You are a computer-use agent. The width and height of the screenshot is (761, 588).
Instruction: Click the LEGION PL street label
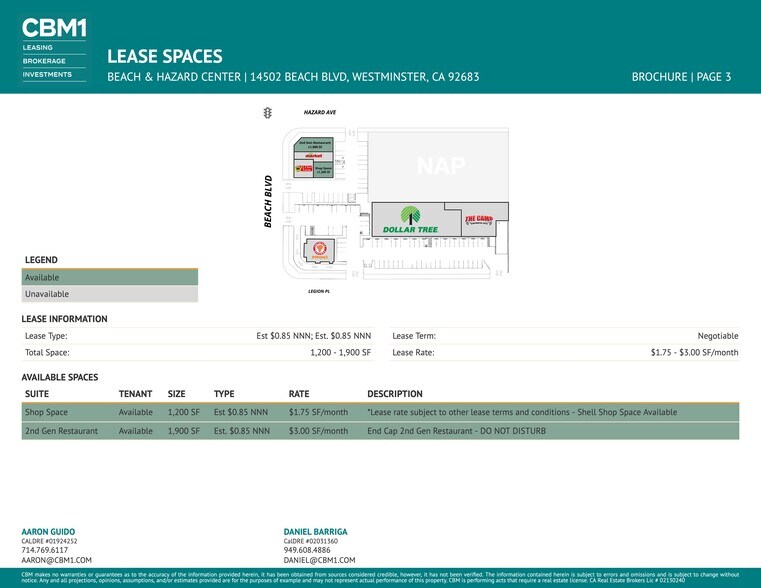pyautogui.click(x=319, y=291)
